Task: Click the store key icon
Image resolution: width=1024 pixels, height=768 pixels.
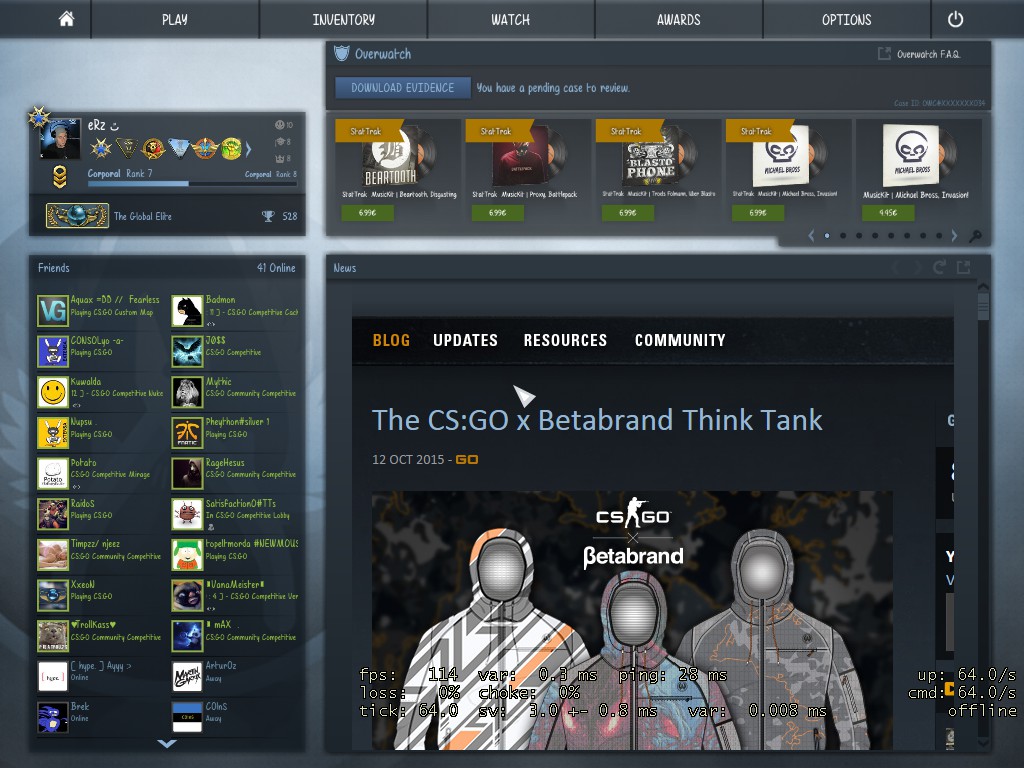Action: [x=975, y=236]
